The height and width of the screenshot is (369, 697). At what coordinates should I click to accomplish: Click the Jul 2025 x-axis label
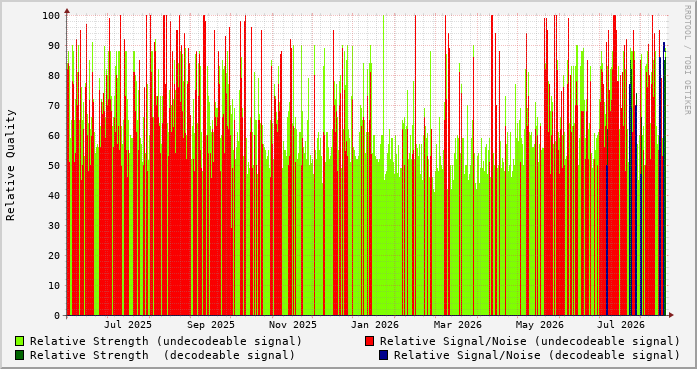click(128, 325)
